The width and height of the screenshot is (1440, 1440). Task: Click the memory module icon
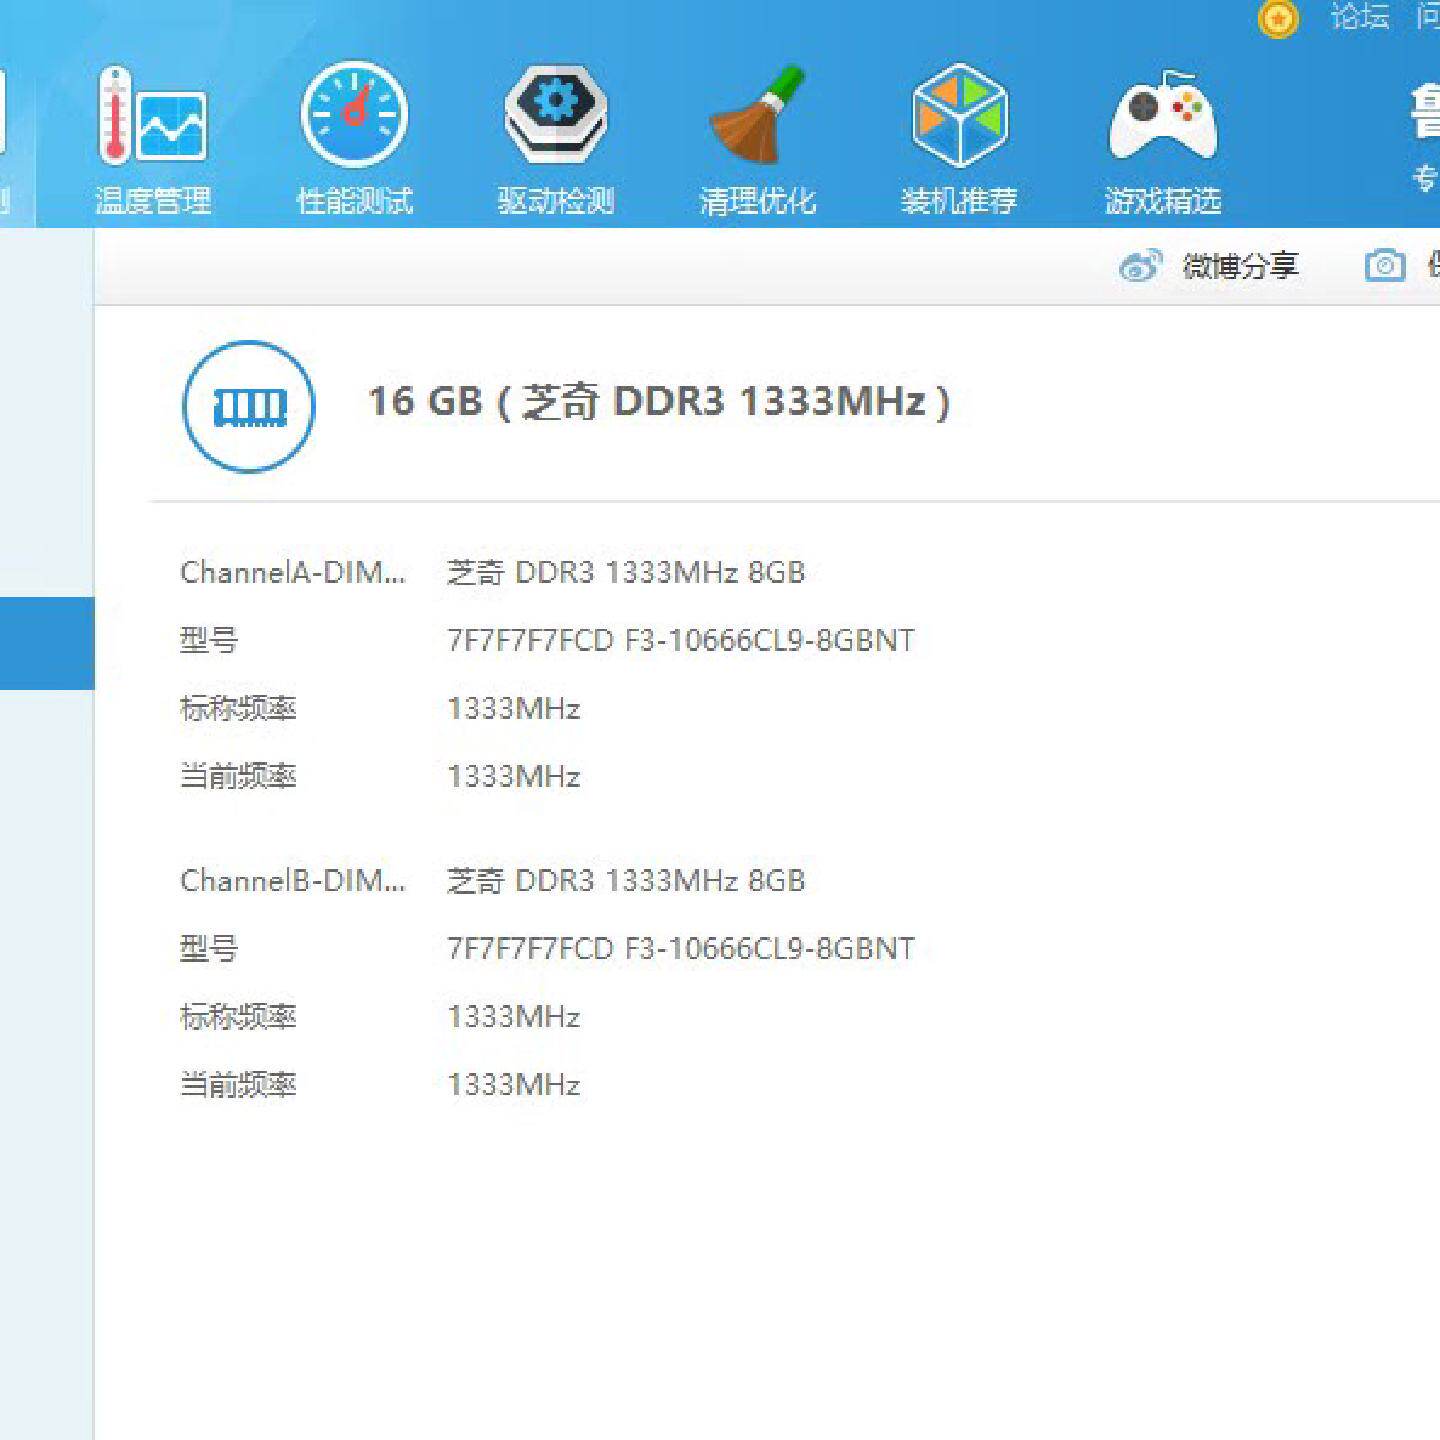(x=249, y=407)
